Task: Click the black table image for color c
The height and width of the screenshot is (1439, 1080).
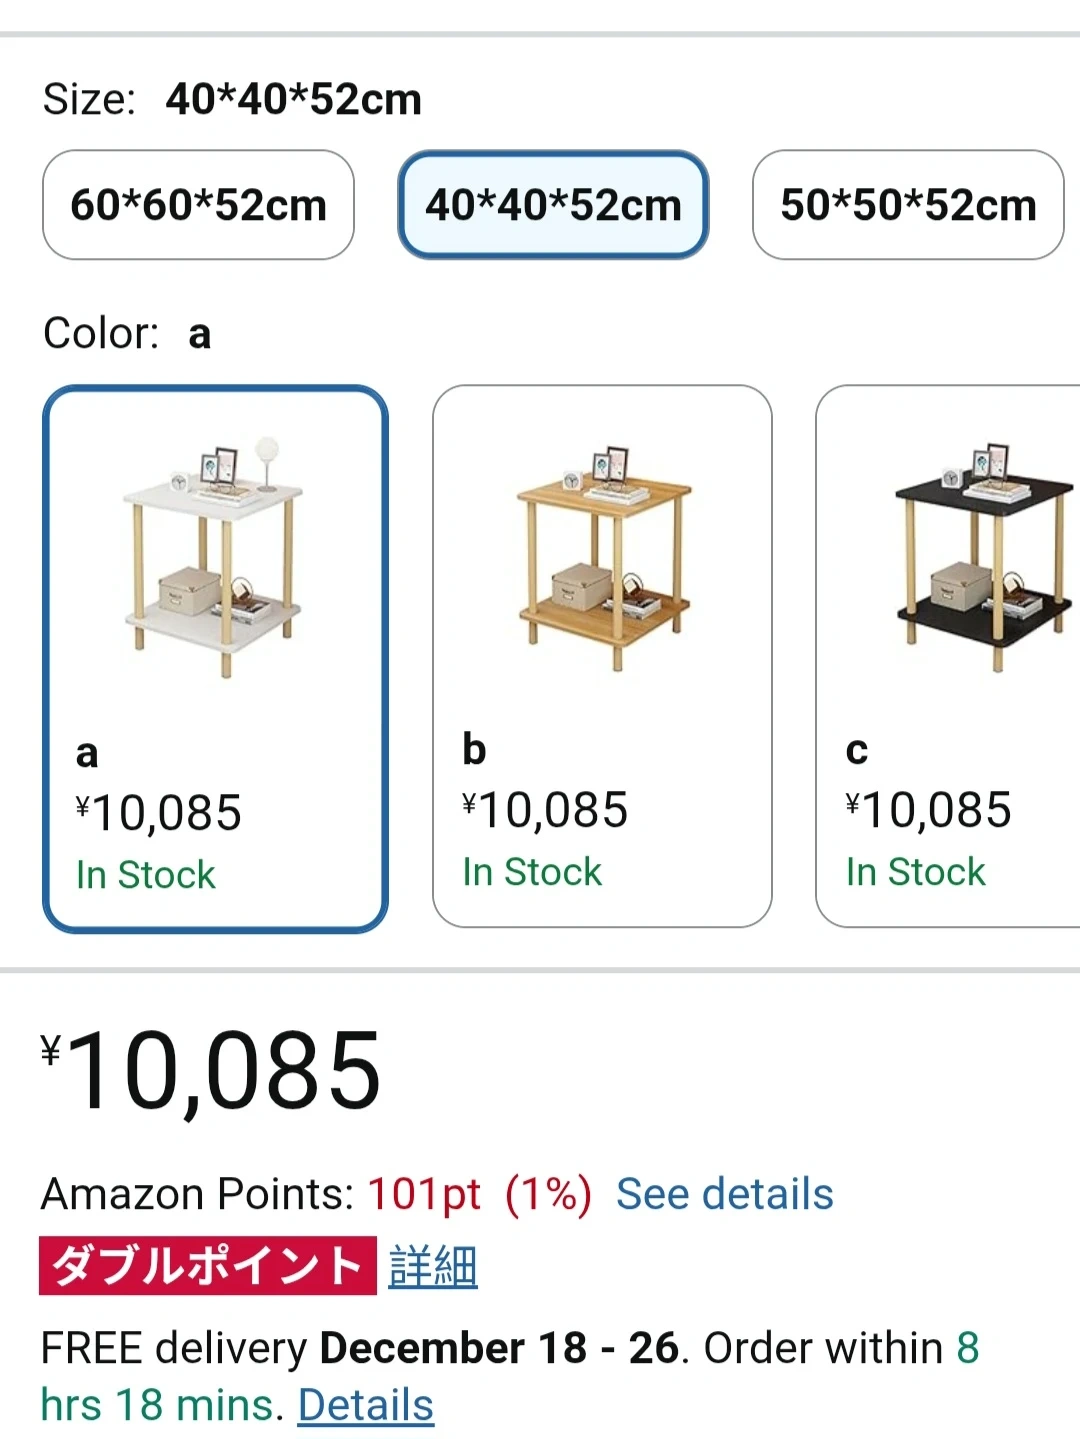Action: 980,556
